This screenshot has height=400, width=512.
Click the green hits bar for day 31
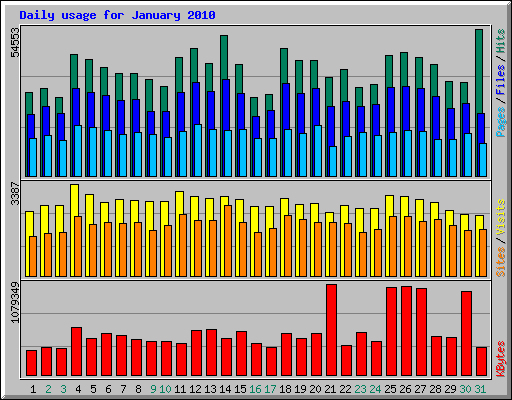tap(479, 71)
